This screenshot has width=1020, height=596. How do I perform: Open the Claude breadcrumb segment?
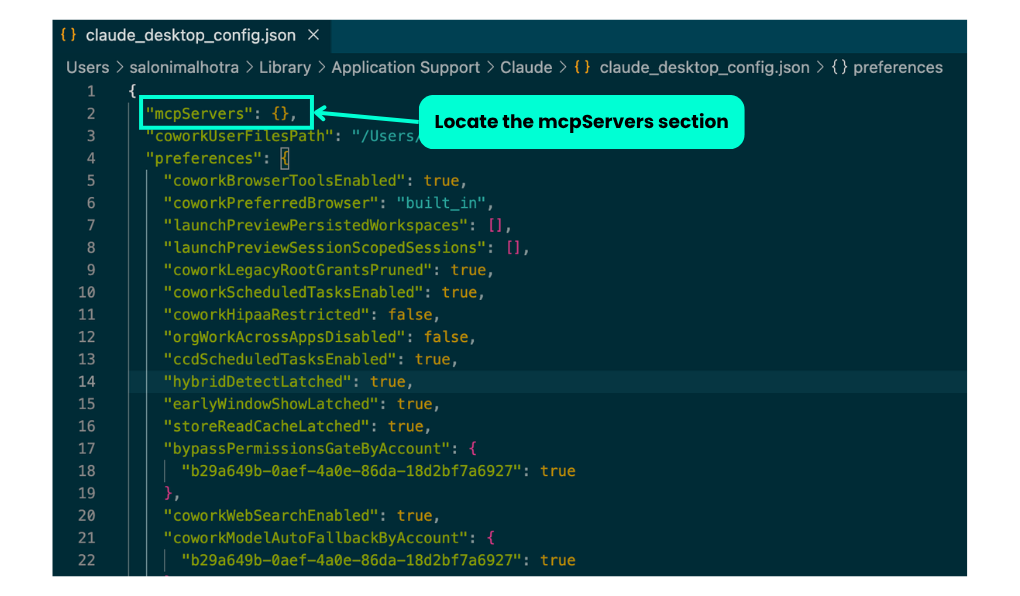click(526, 68)
